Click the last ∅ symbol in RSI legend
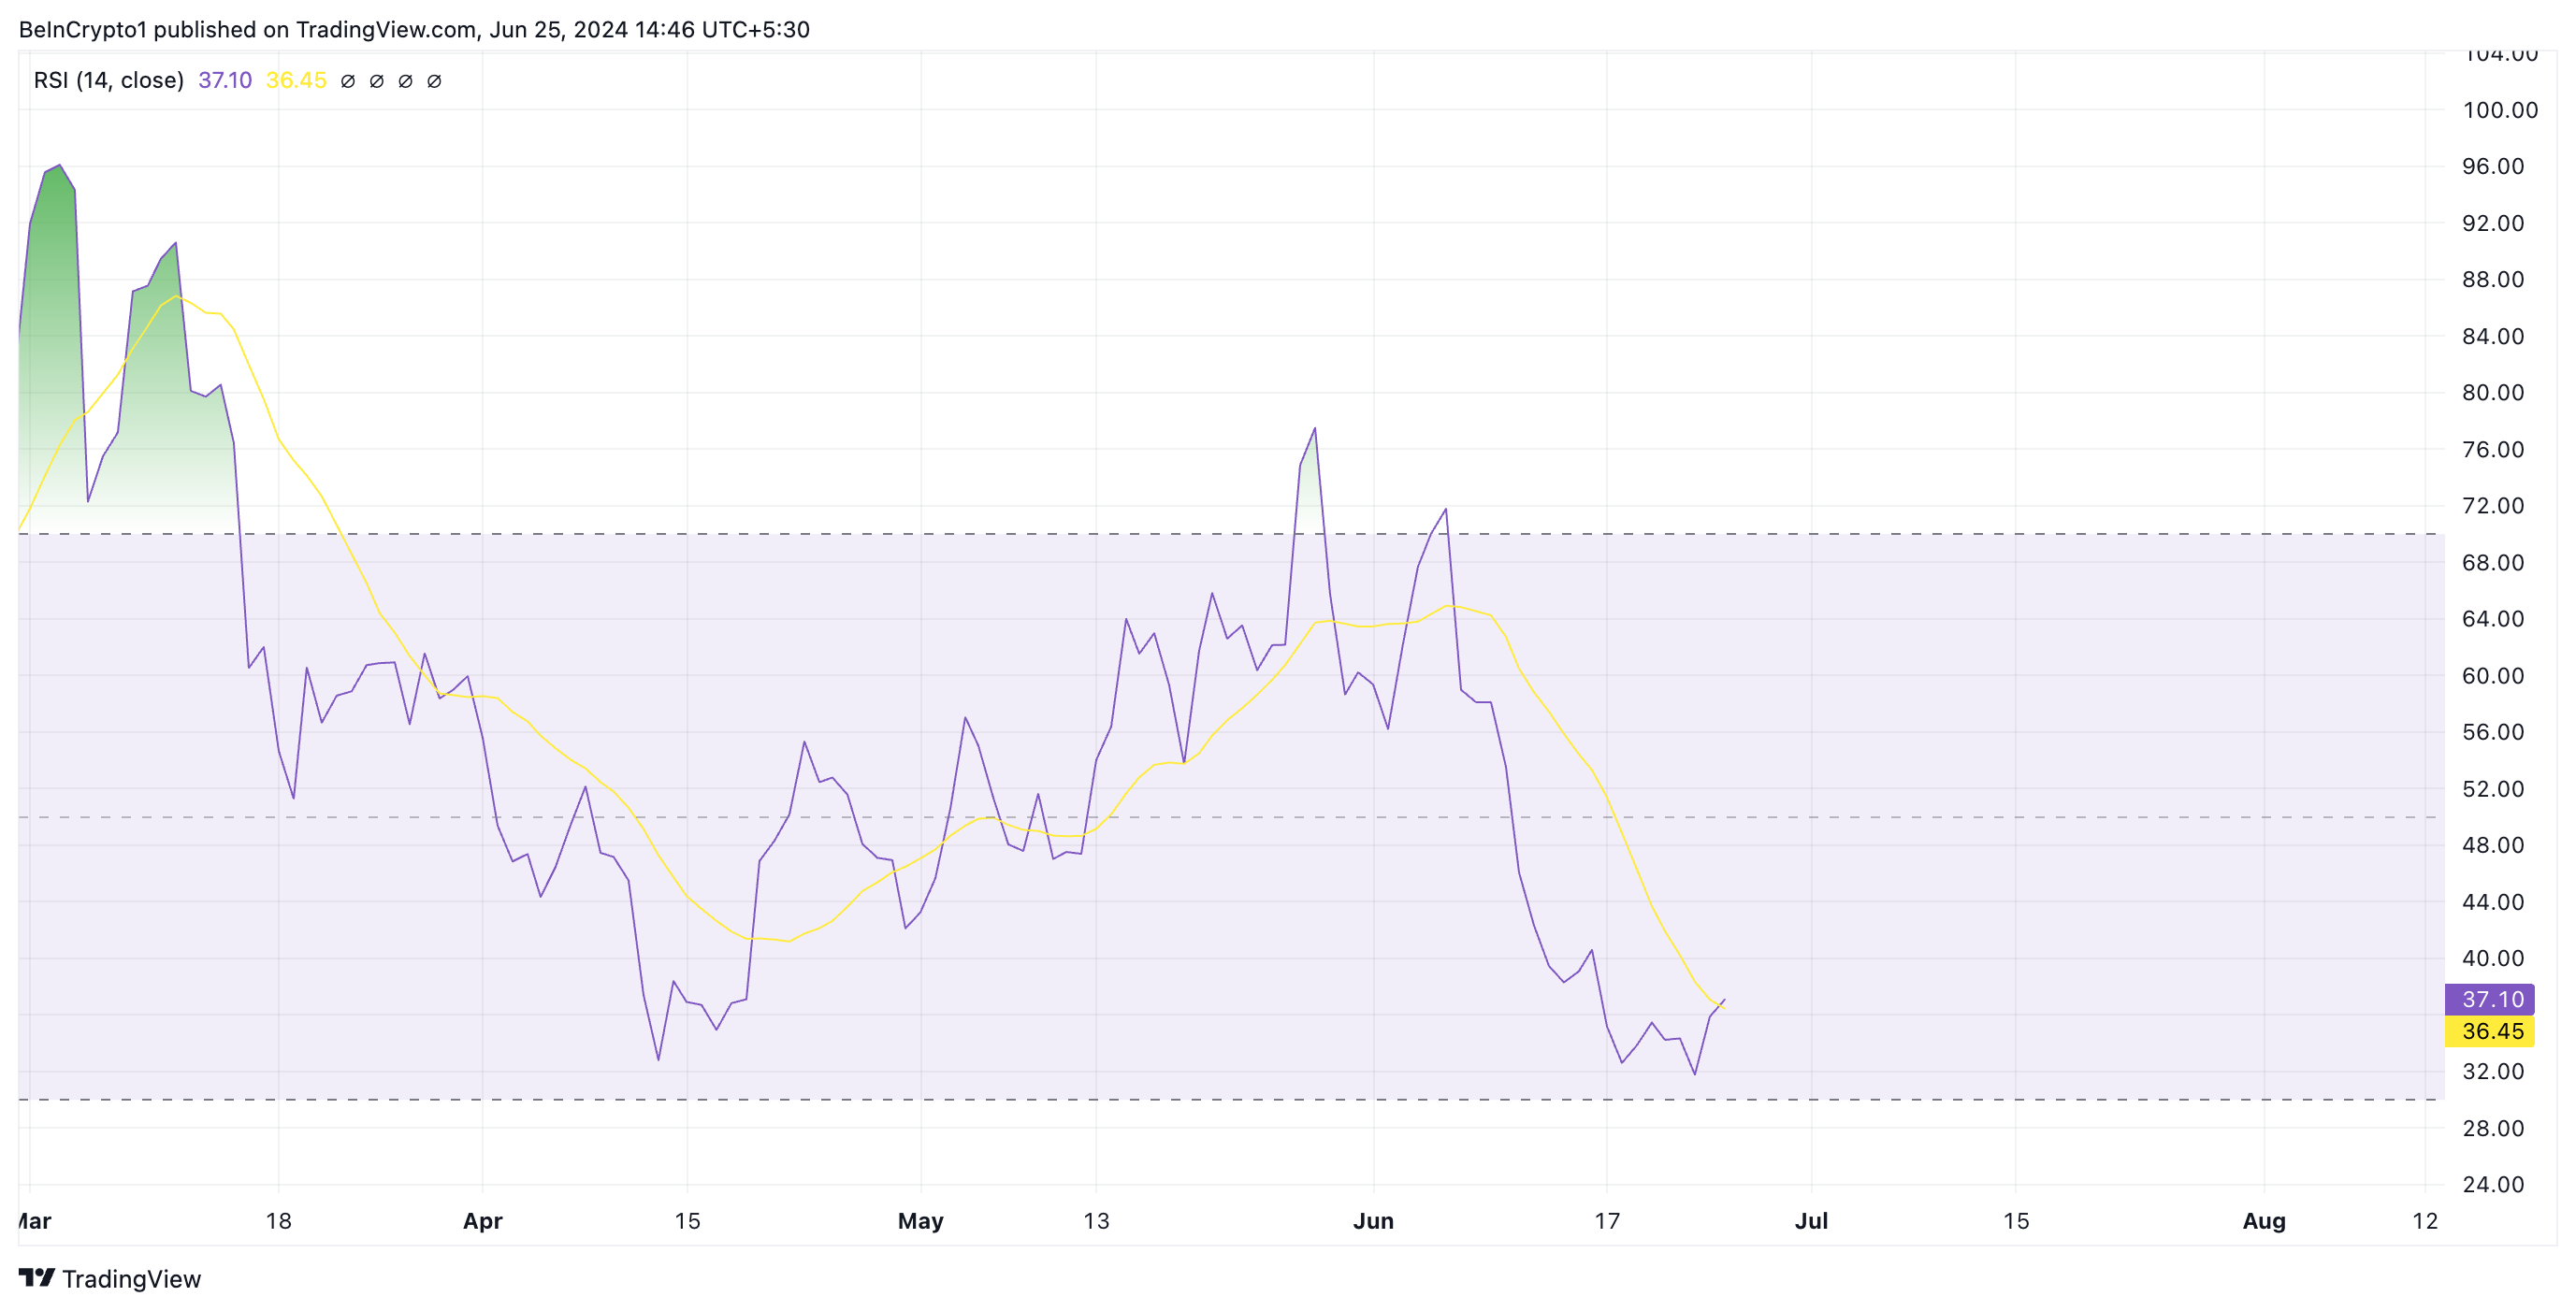2576x1311 pixels. pos(434,81)
